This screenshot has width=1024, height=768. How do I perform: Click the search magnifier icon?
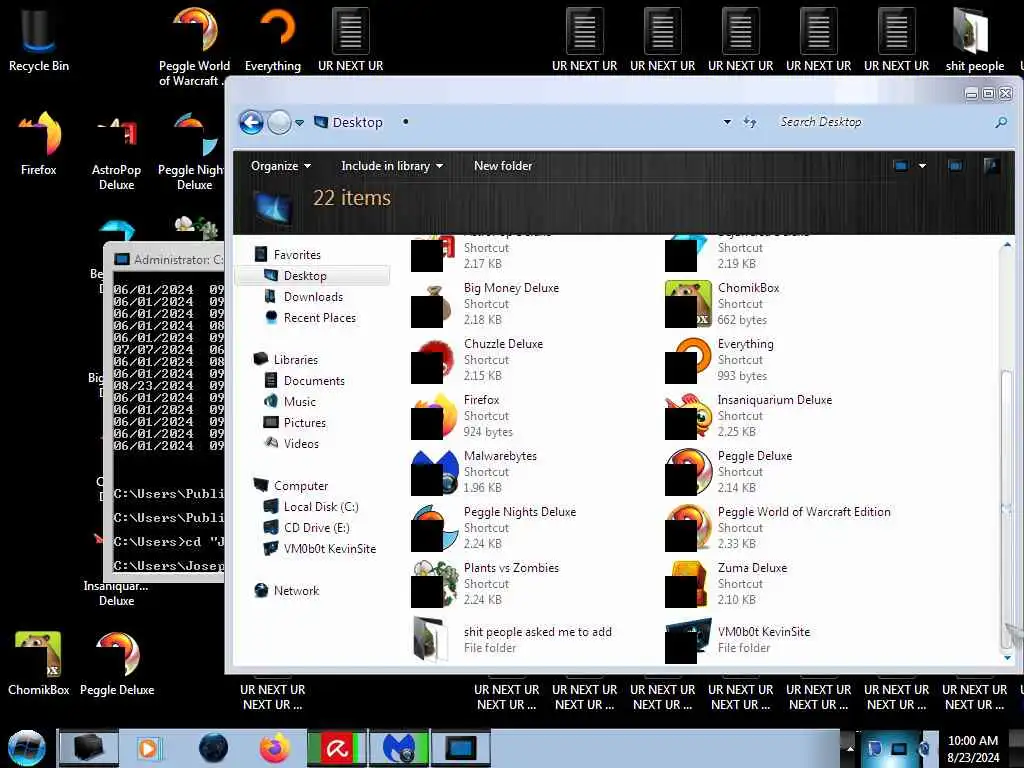(x=1001, y=122)
